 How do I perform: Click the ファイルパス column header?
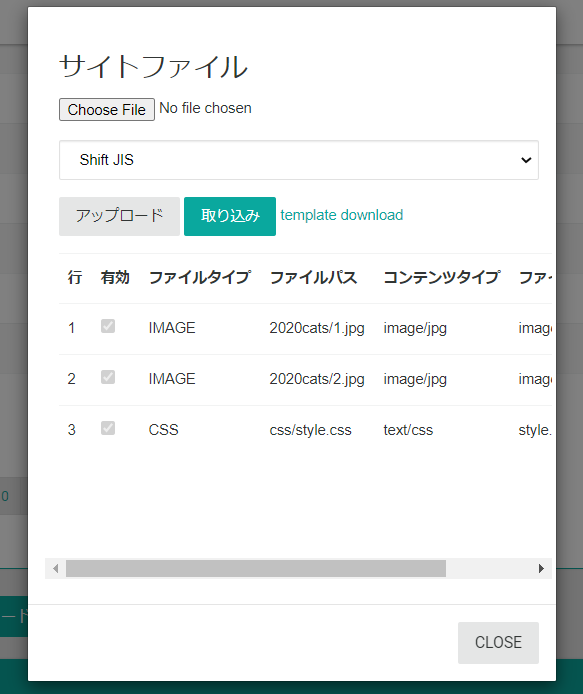313,278
